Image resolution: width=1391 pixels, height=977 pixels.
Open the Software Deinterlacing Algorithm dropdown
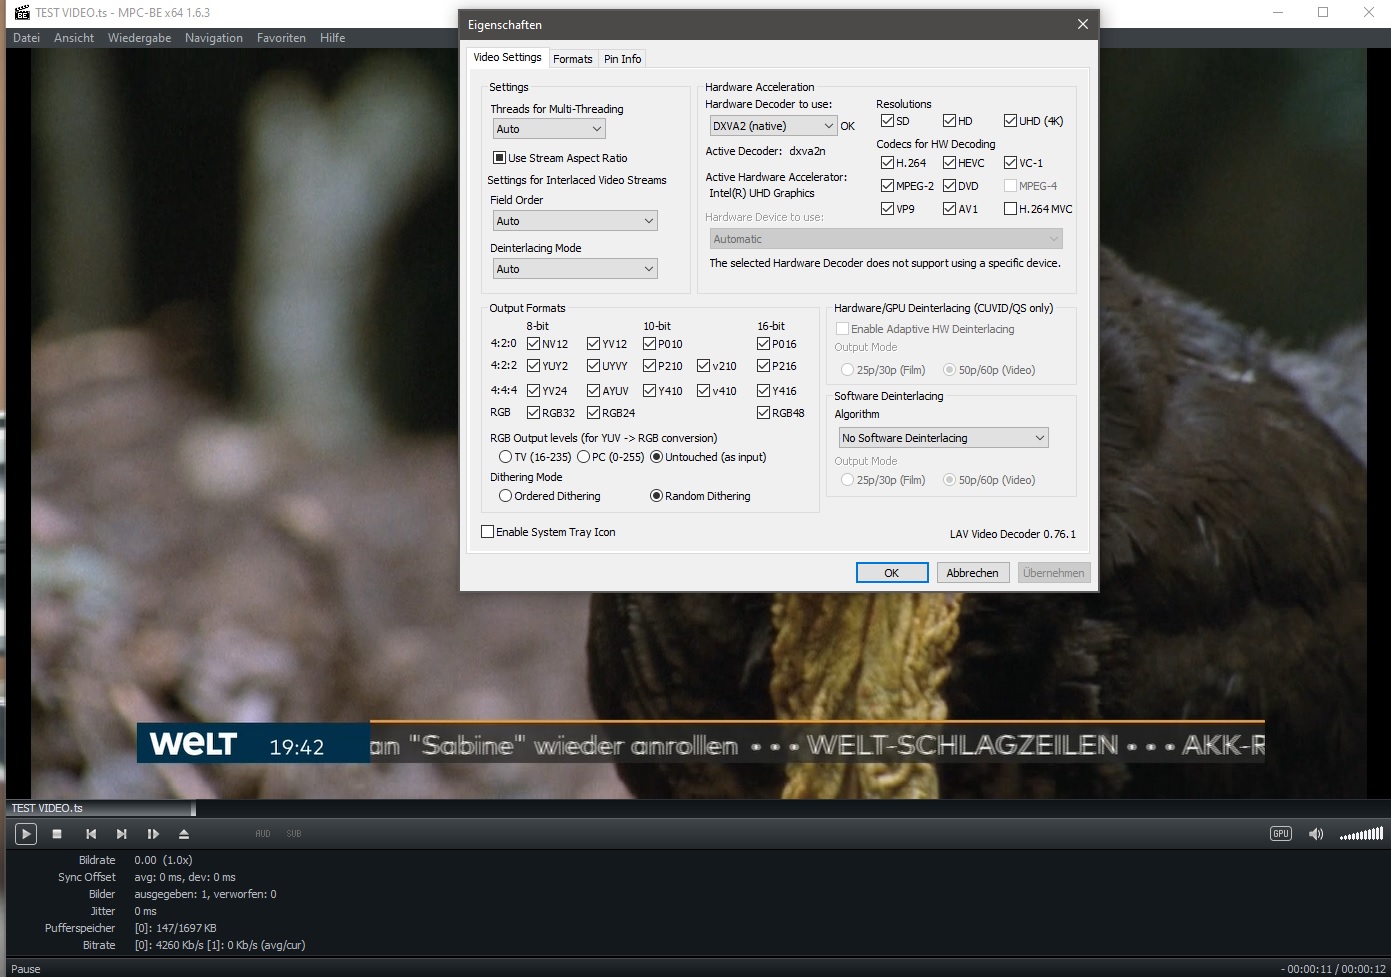click(943, 438)
